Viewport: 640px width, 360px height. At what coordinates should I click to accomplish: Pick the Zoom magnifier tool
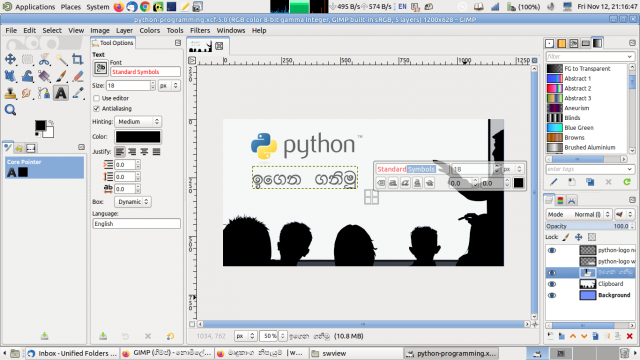tap(10, 110)
